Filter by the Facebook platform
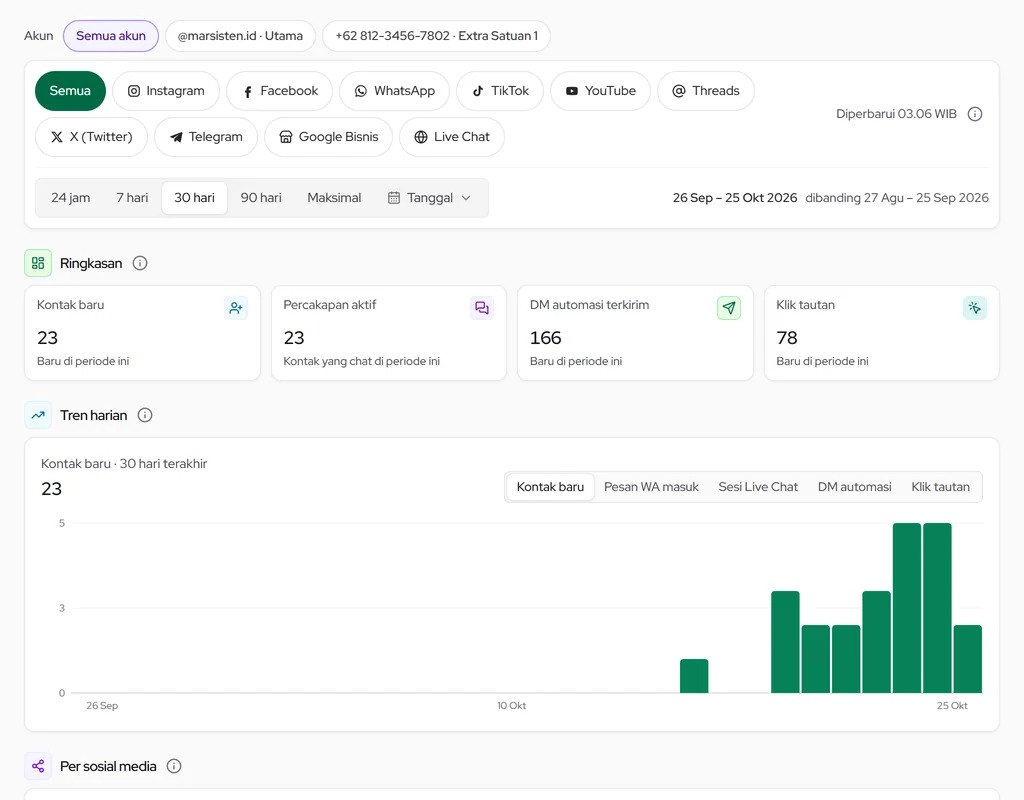Screen dimensions: 1024x800 (280, 91)
